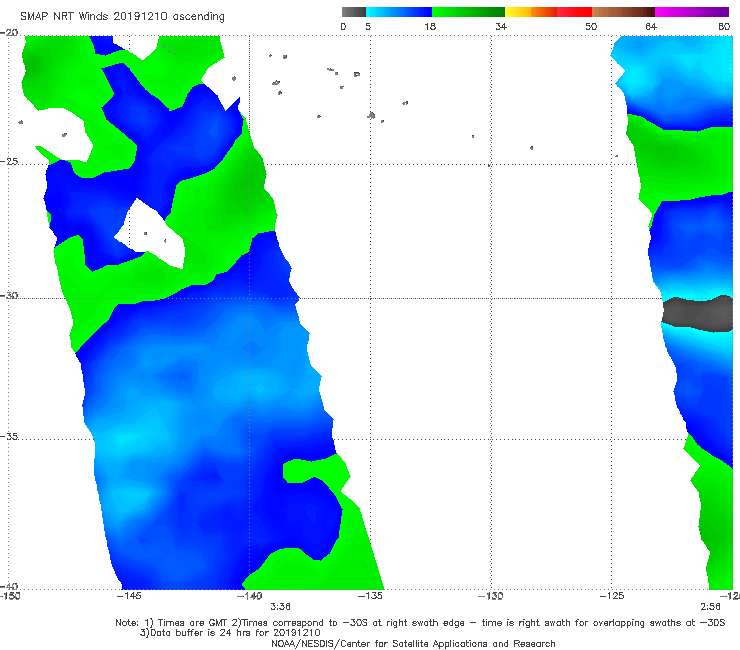Viewport: 740px width, 650px height.
Task: Click the 'Data buffer is 24 hrs' note
Action: [230, 633]
